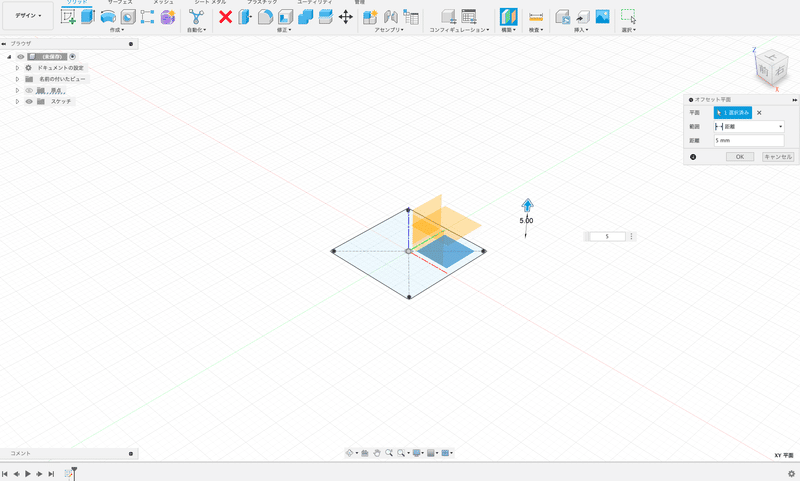Select the Rectangular Pattern tool
800x481 pixels.
(x=147, y=17)
